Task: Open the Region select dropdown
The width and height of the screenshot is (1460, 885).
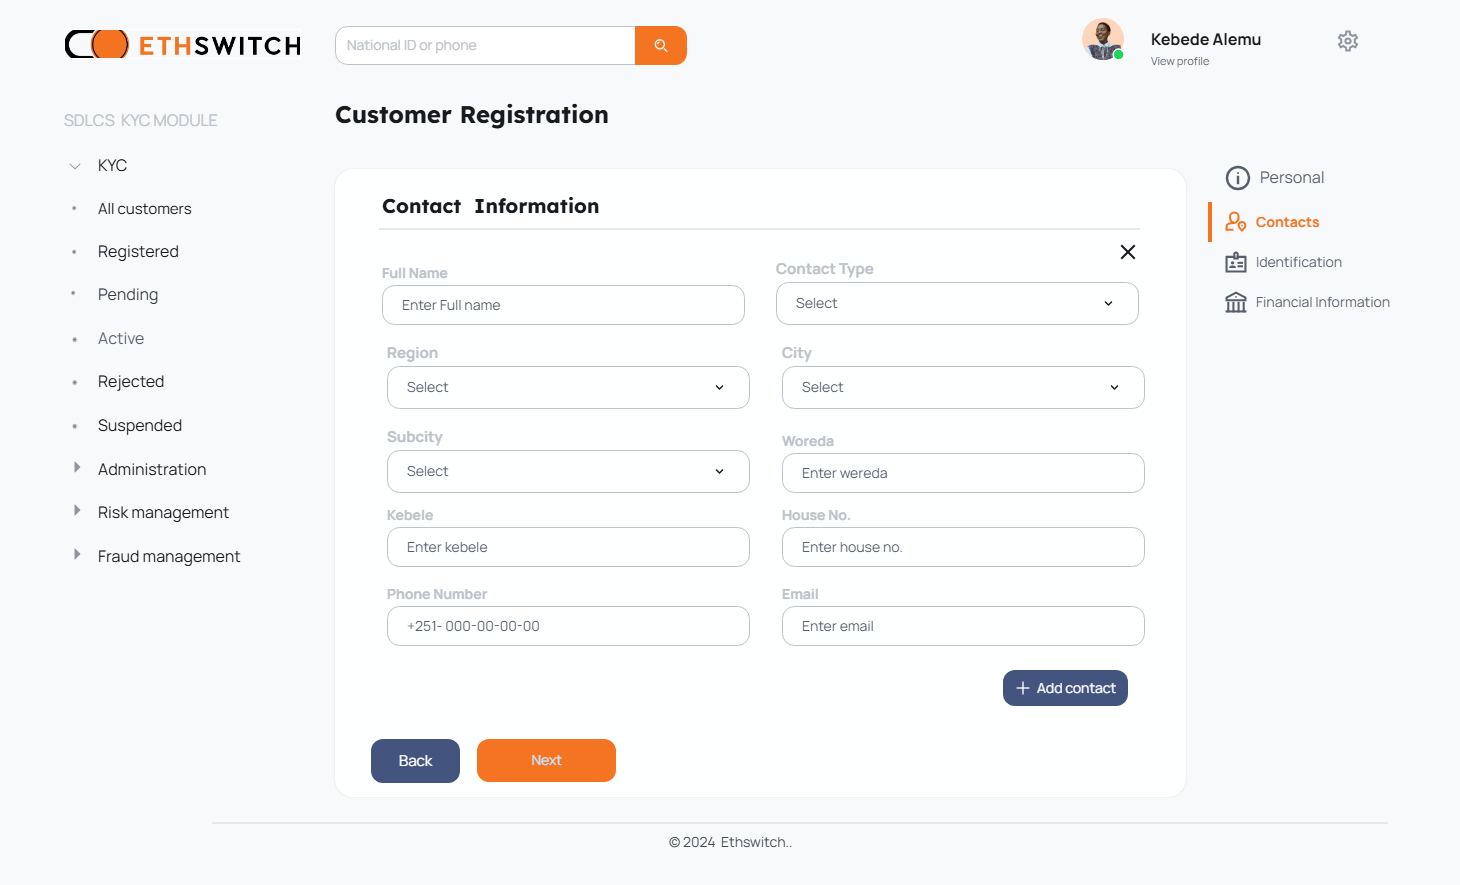Action: coord(568,388)
